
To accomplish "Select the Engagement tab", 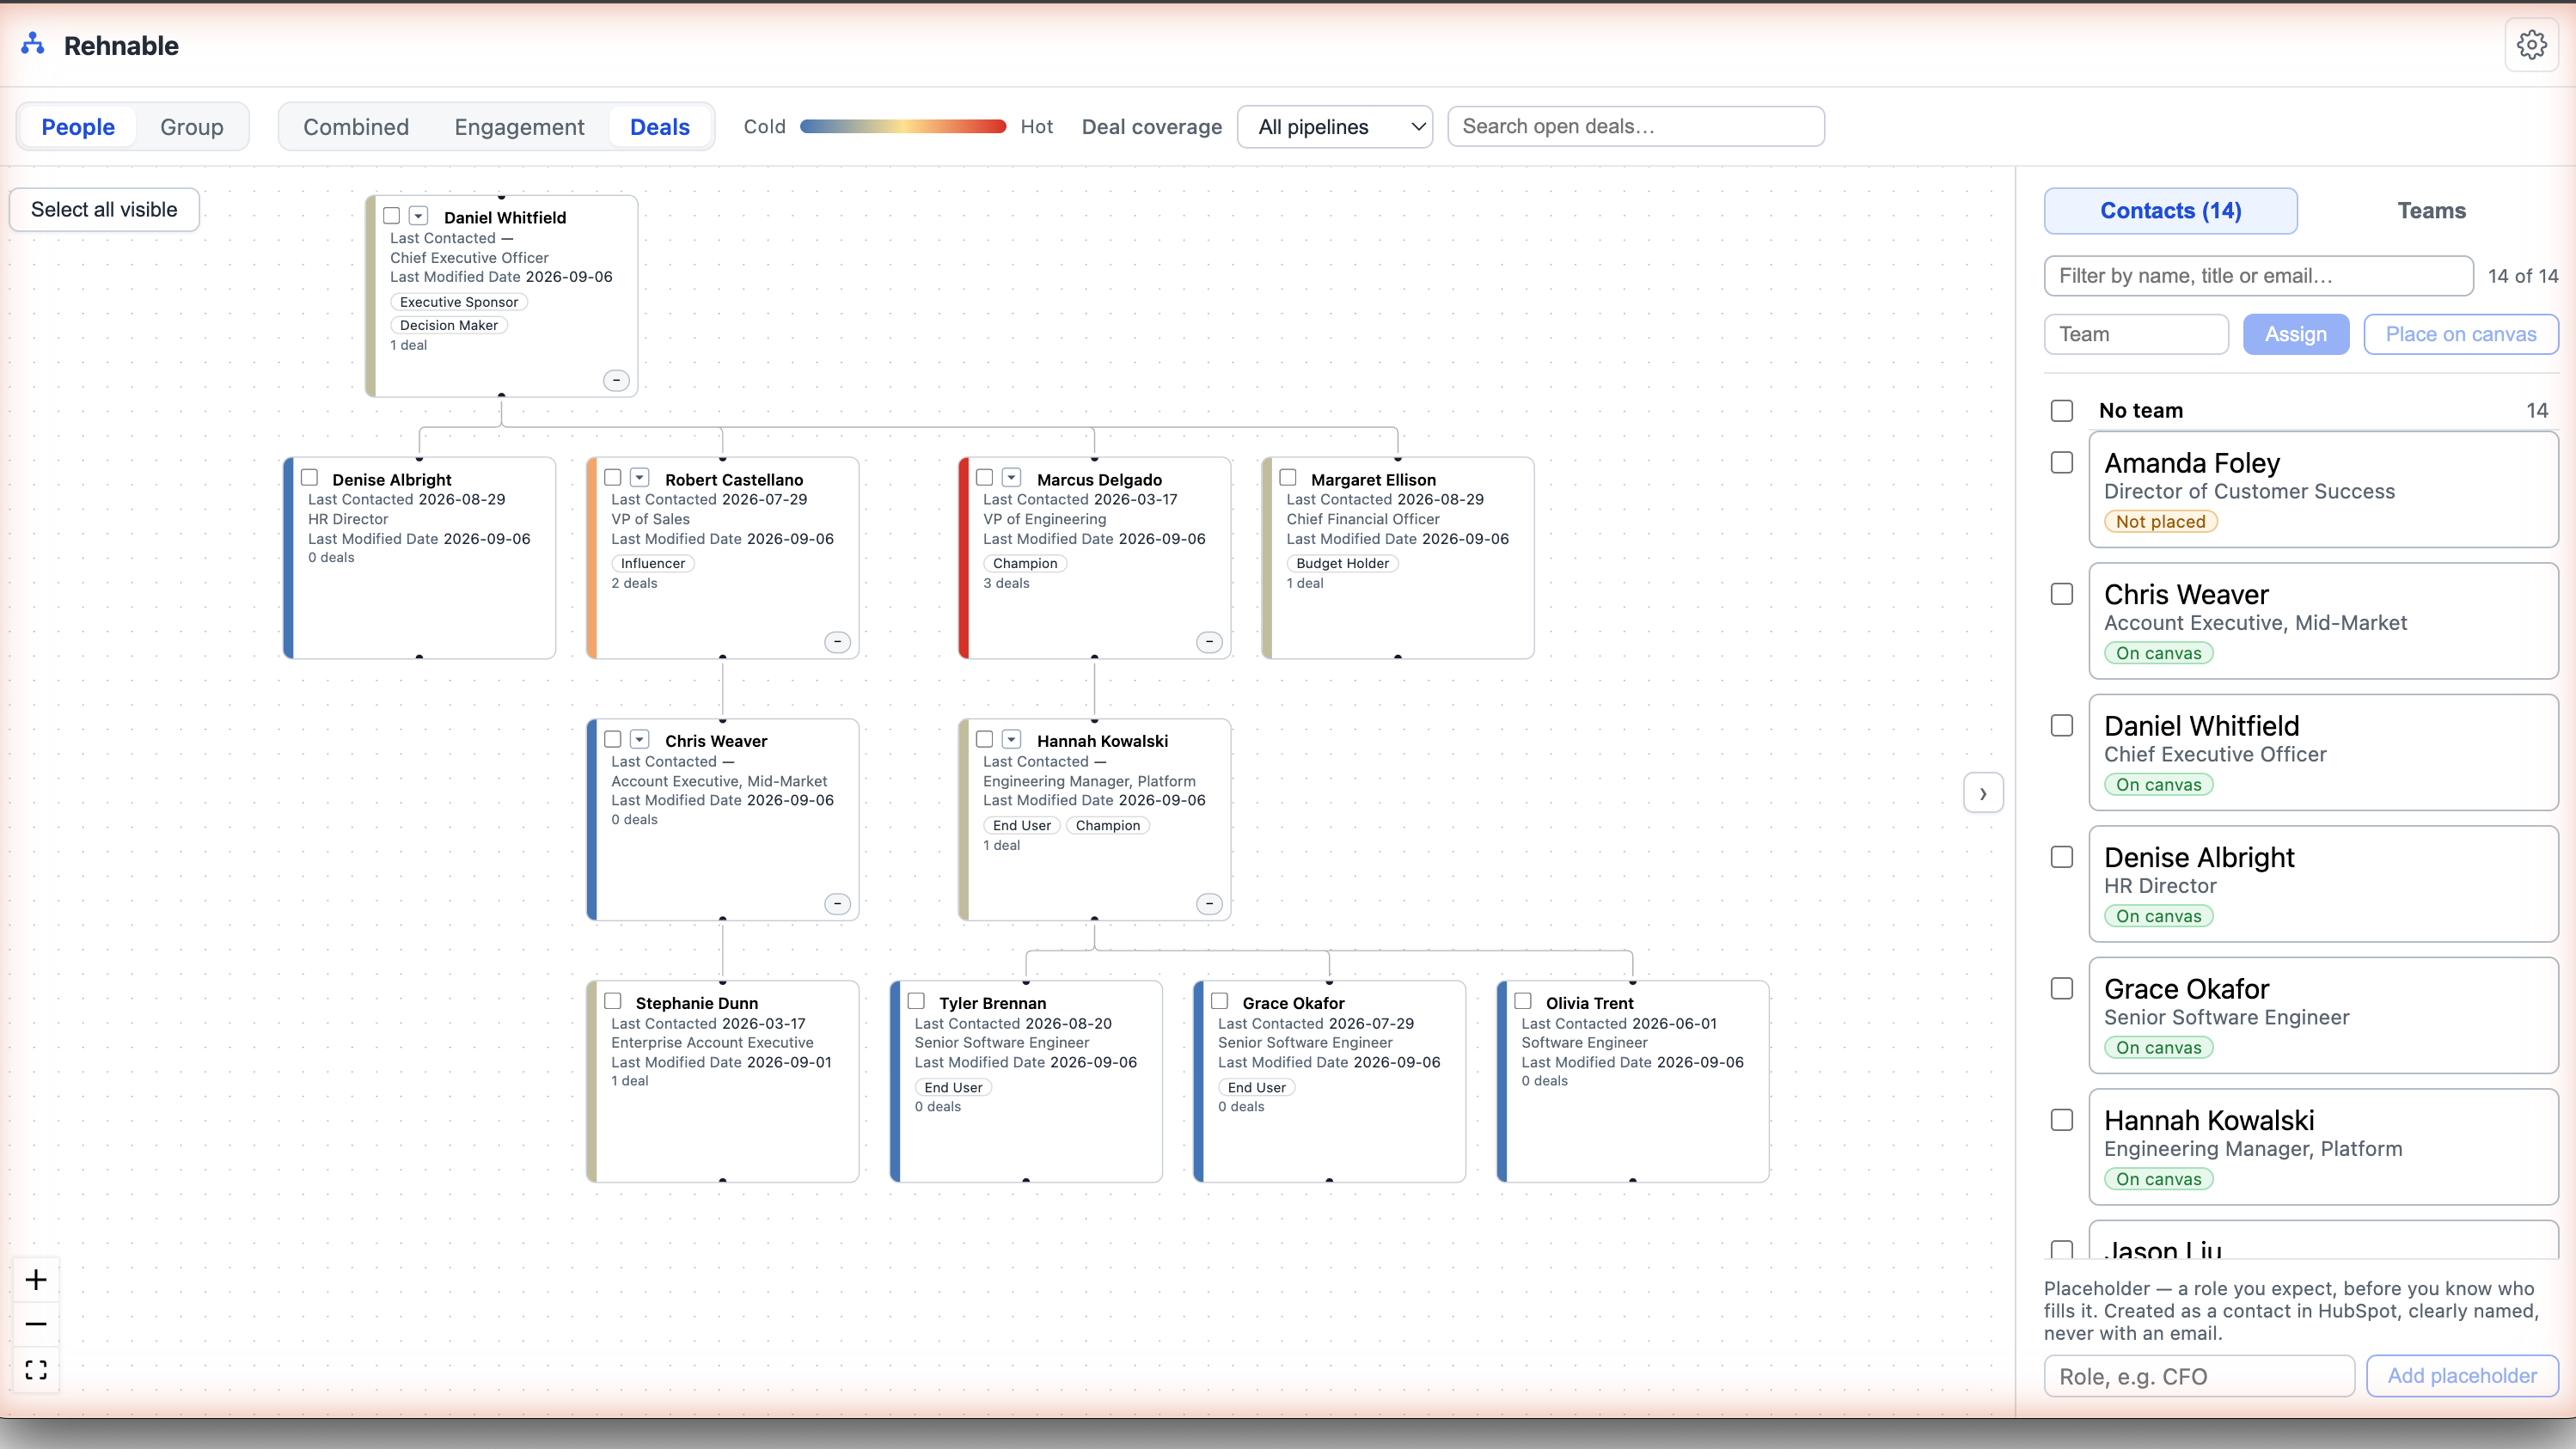I will point(519,127).
